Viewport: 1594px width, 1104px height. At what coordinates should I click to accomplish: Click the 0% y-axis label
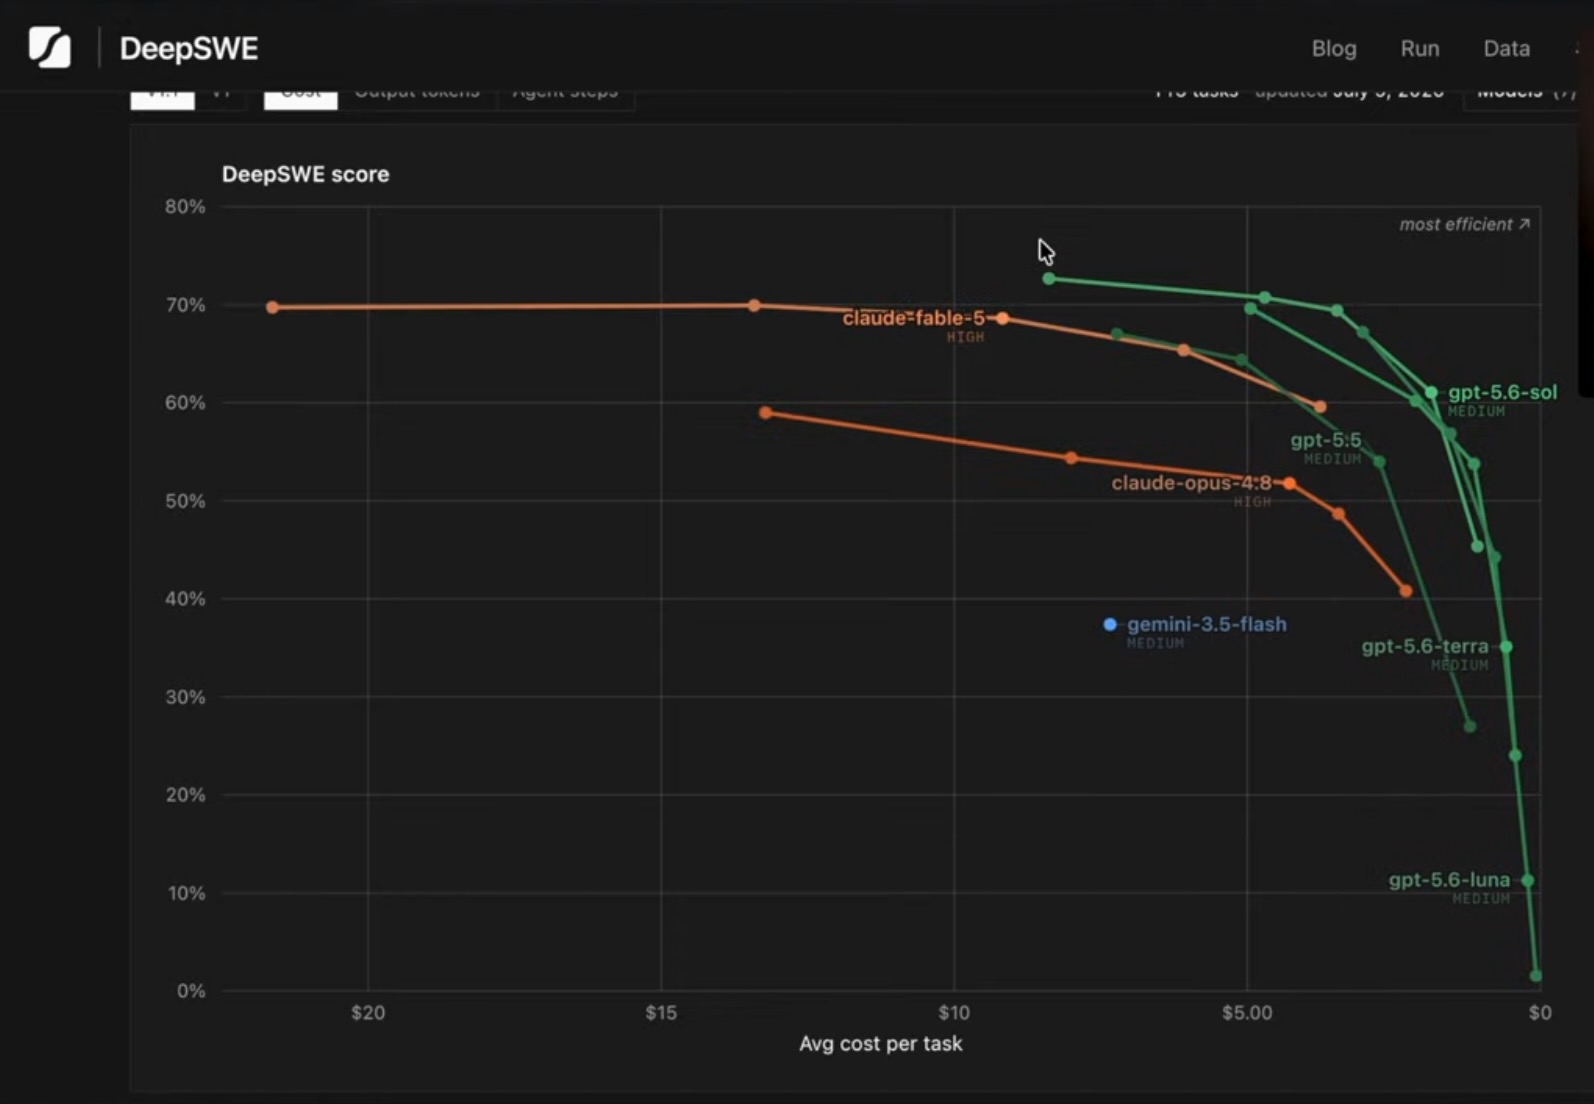point(191,990)
